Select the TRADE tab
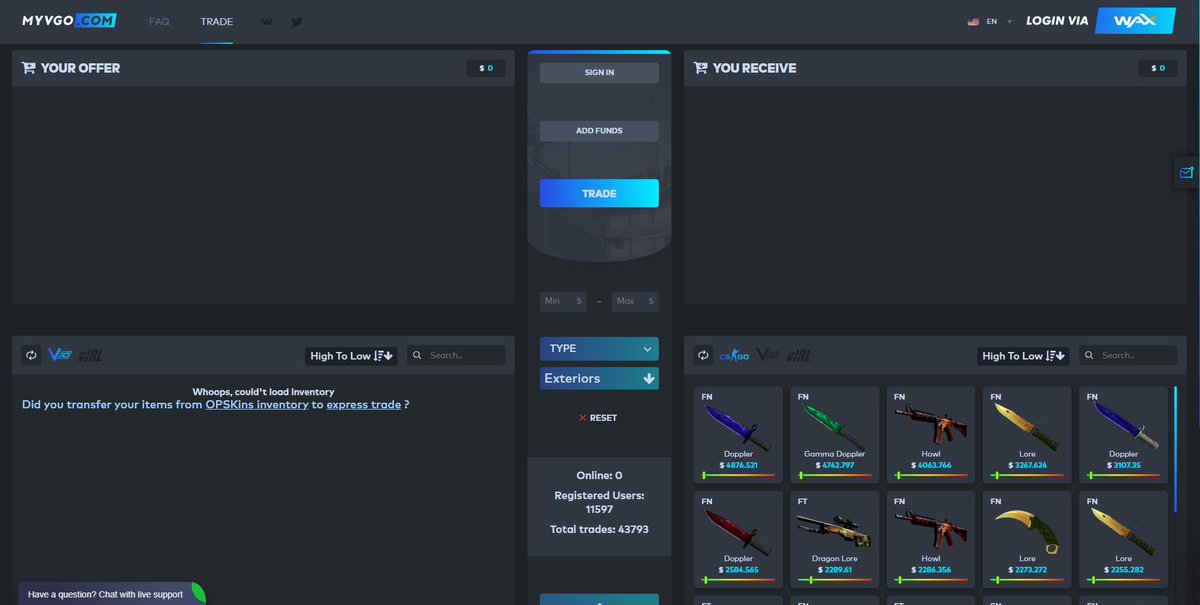The width and height of the screenshot is (1200, 605). [x=216, y=21]
